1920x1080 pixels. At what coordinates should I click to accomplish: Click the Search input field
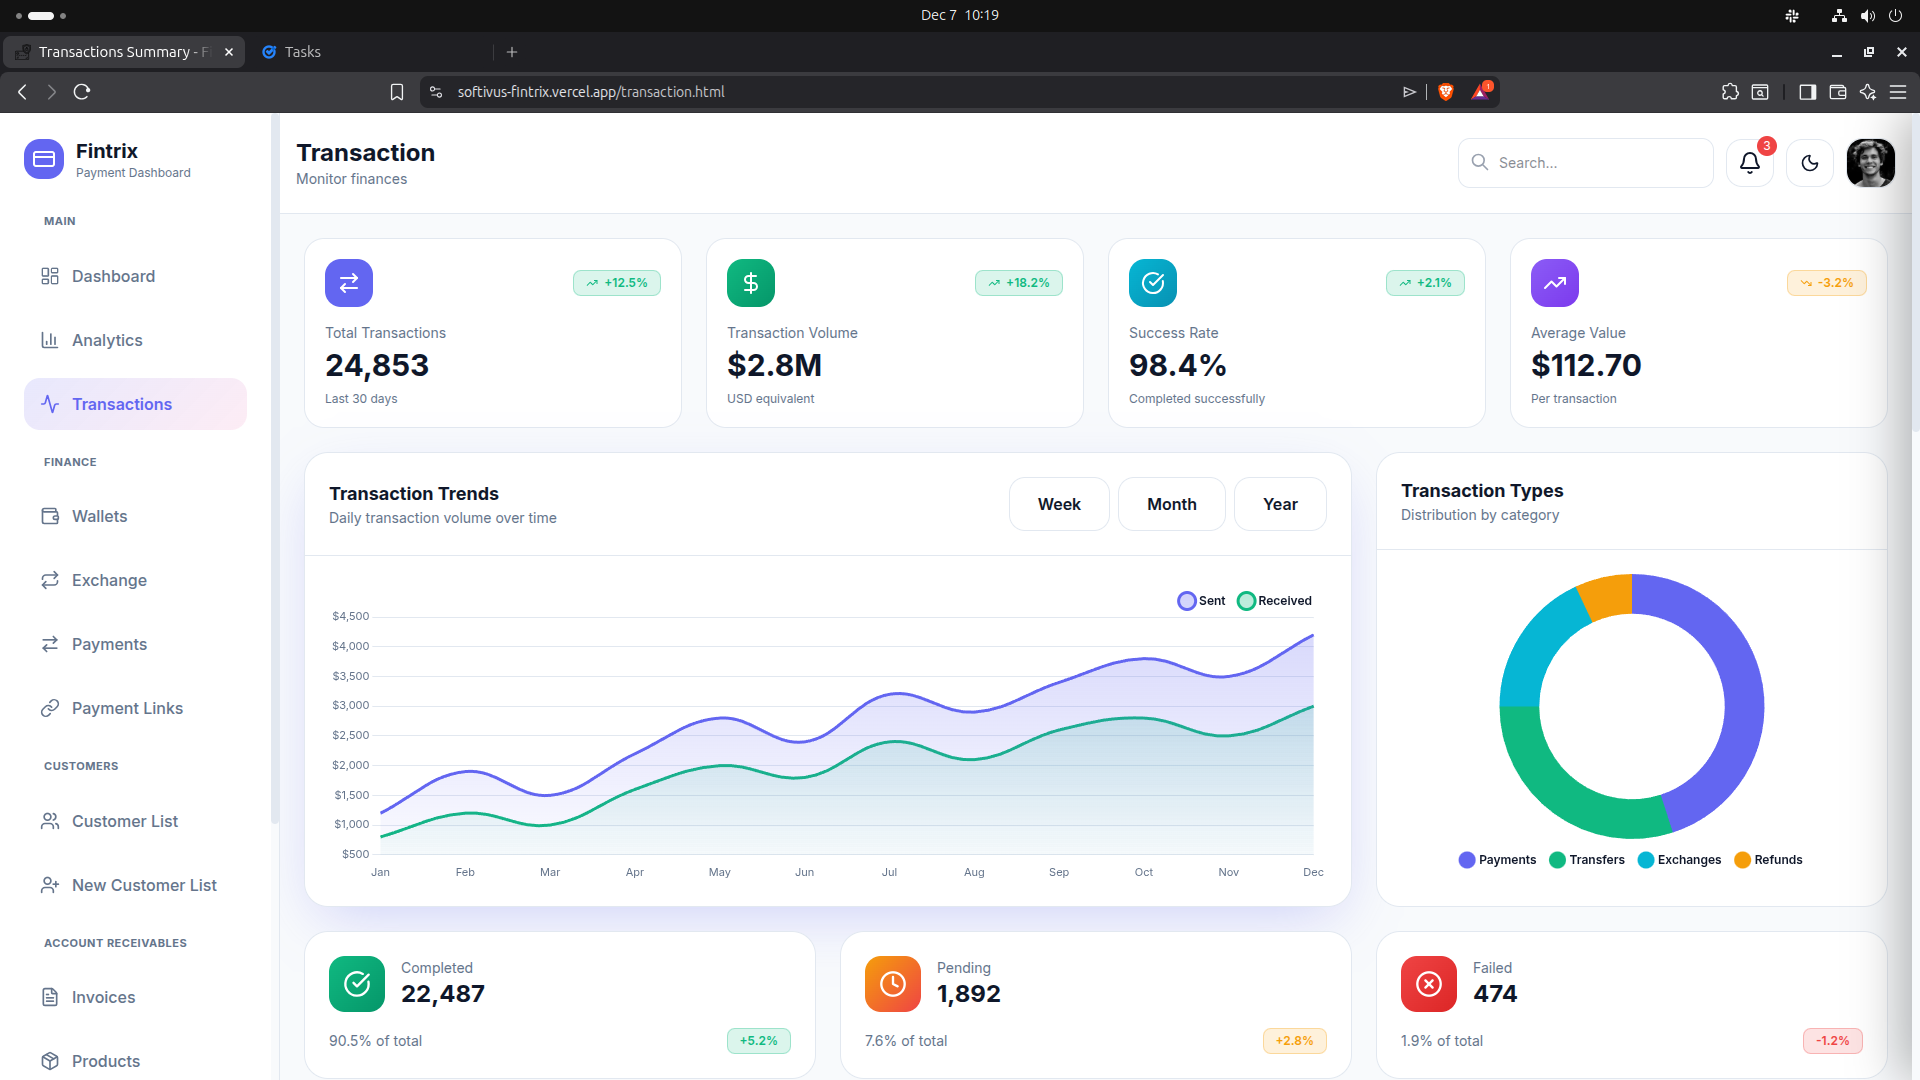pyautogui.click(x=1598, y=163)
